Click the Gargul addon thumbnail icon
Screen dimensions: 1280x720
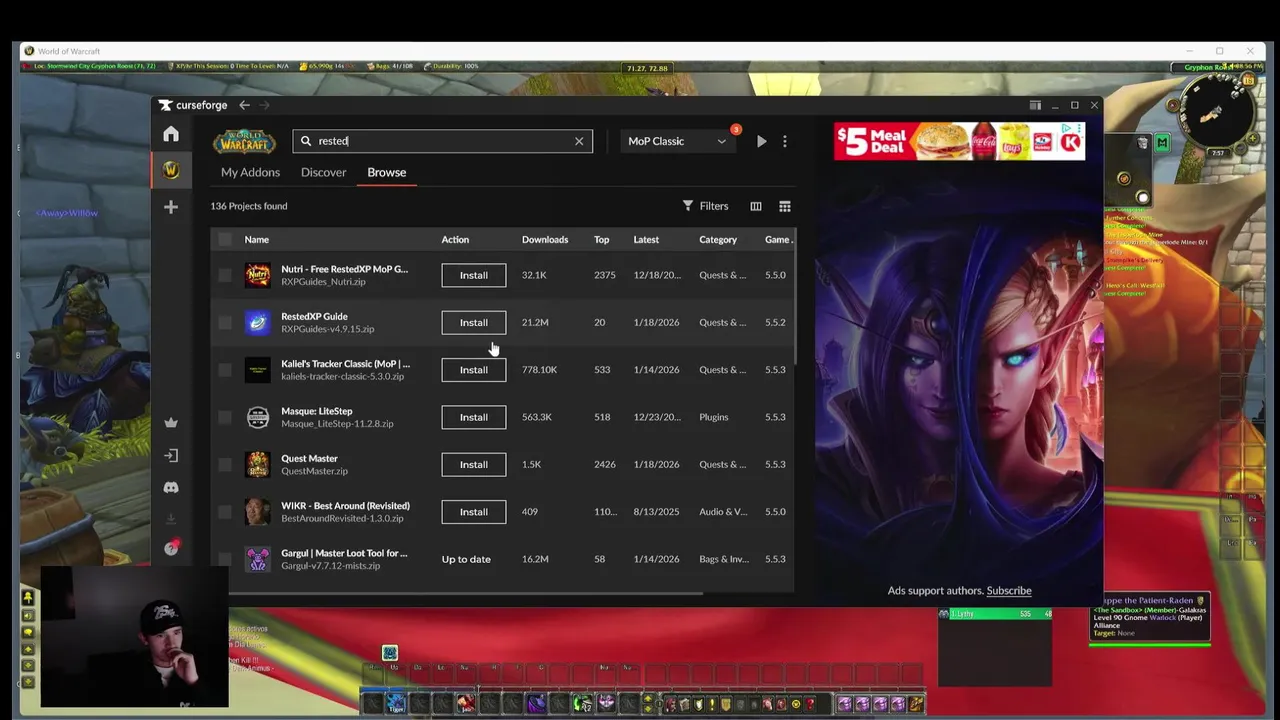[258, 559]
